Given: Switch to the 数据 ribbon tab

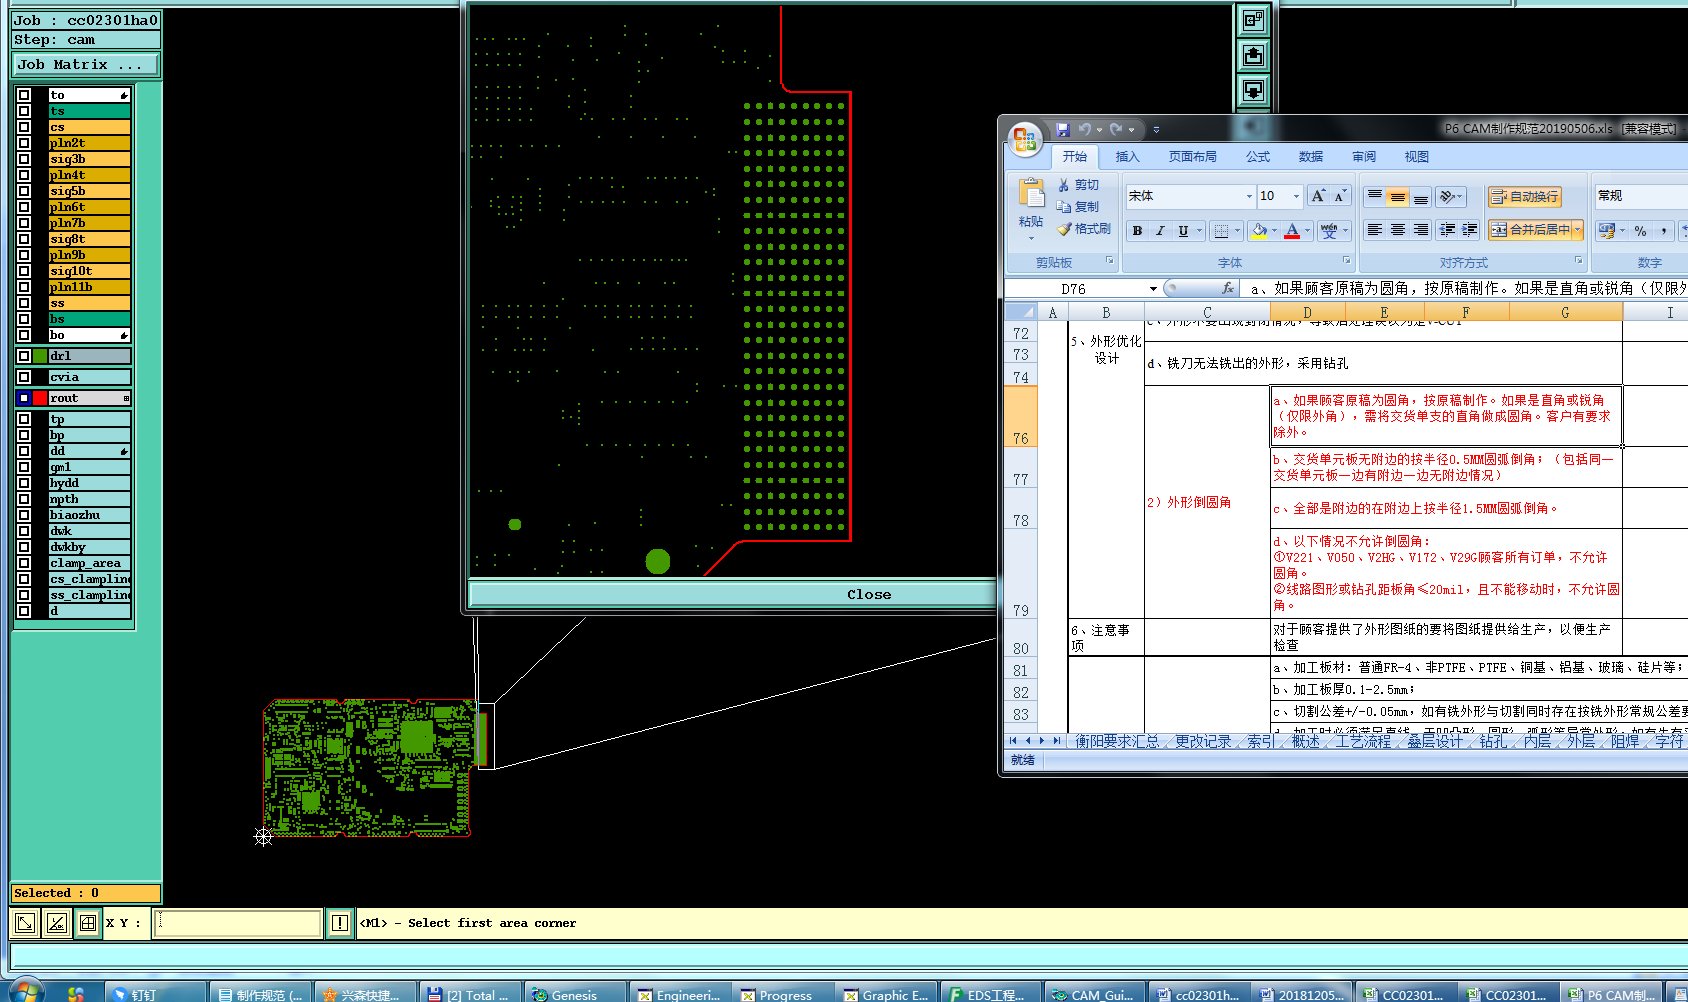Looking at the screenshot, I should click(1310, 157).
